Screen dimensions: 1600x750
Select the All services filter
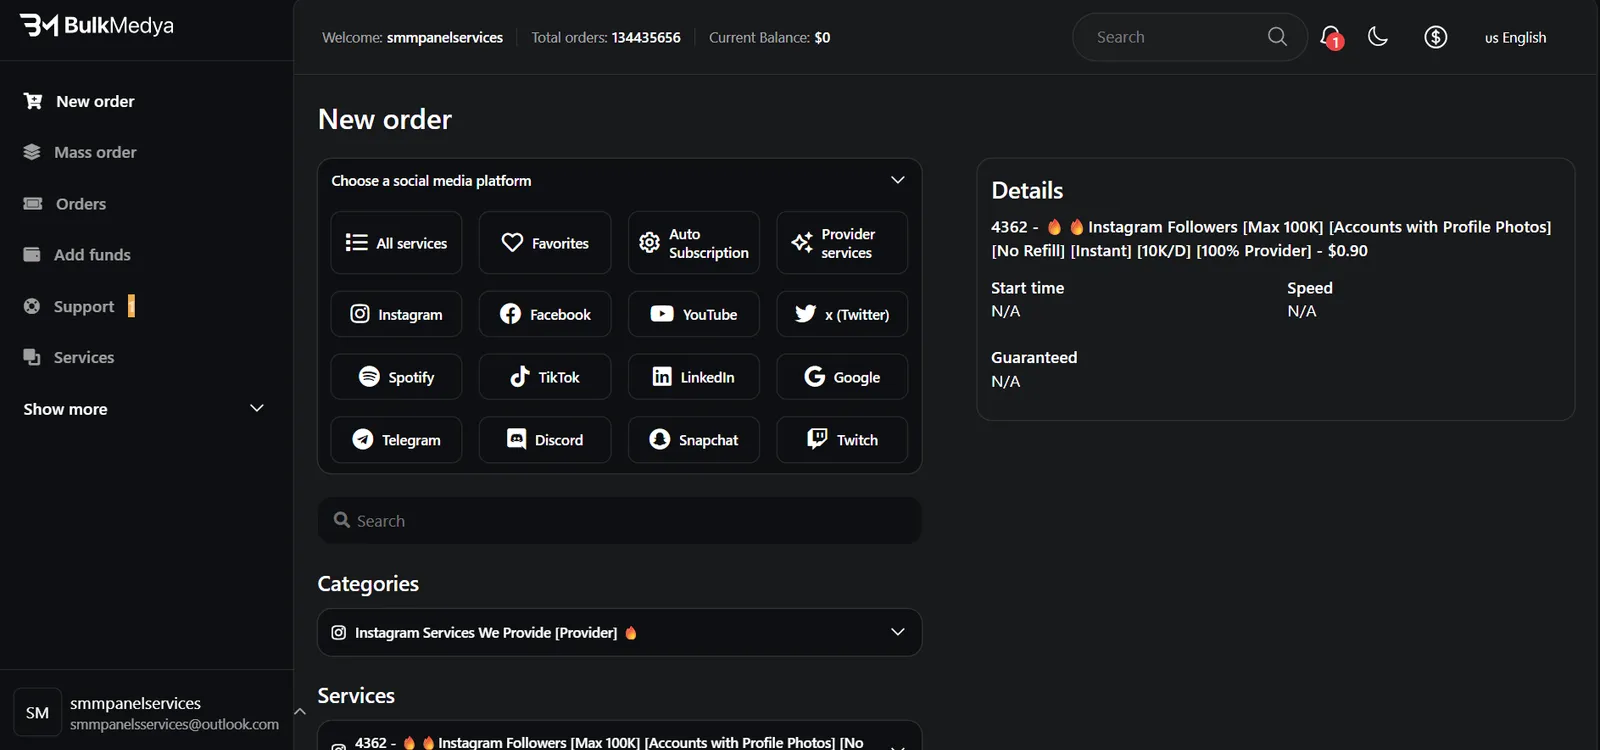(x=396, y=243)
